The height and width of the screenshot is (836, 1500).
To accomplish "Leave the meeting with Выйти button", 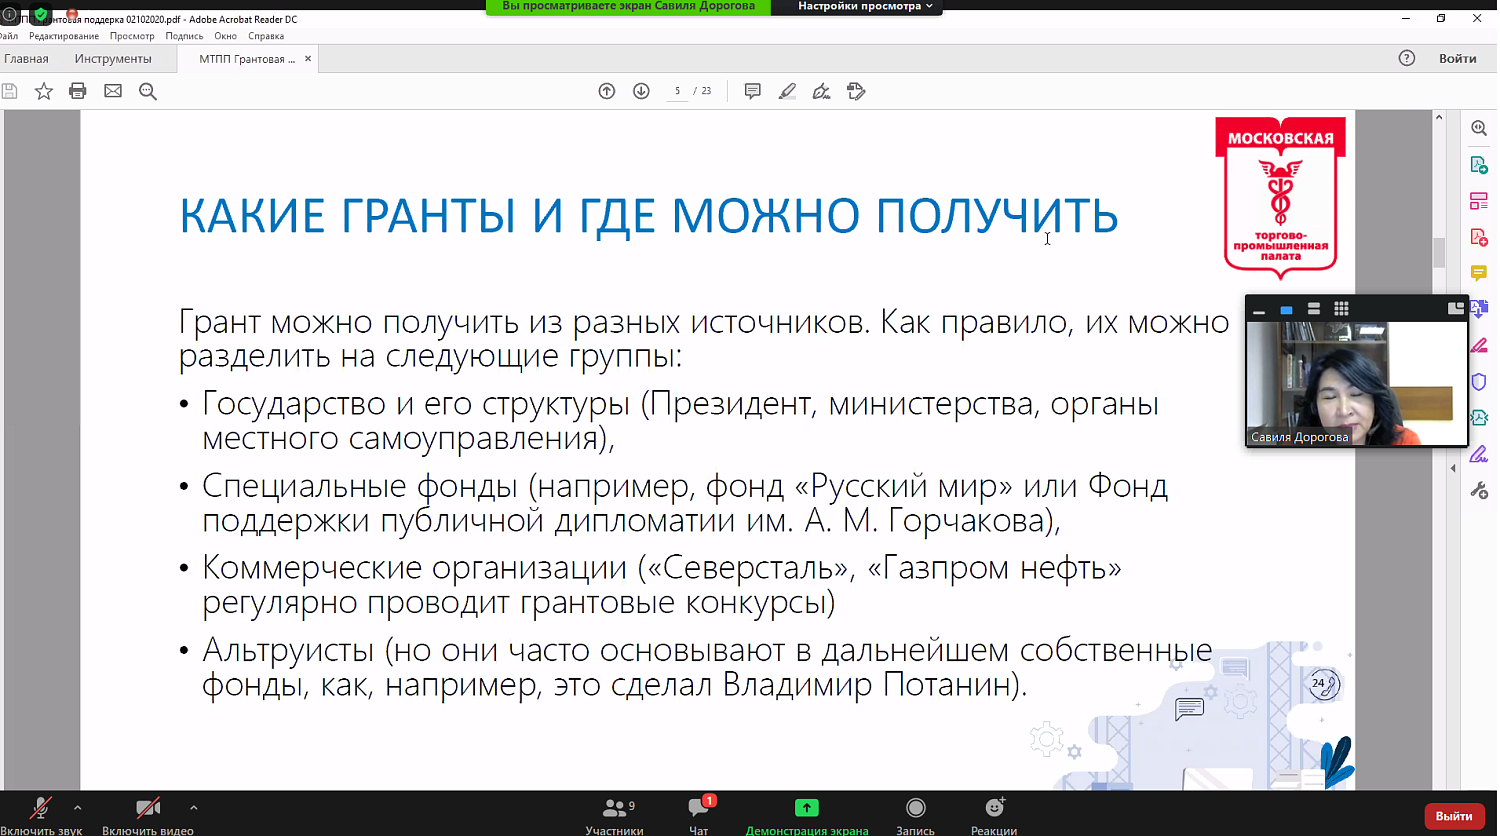I will point(1453,816).
